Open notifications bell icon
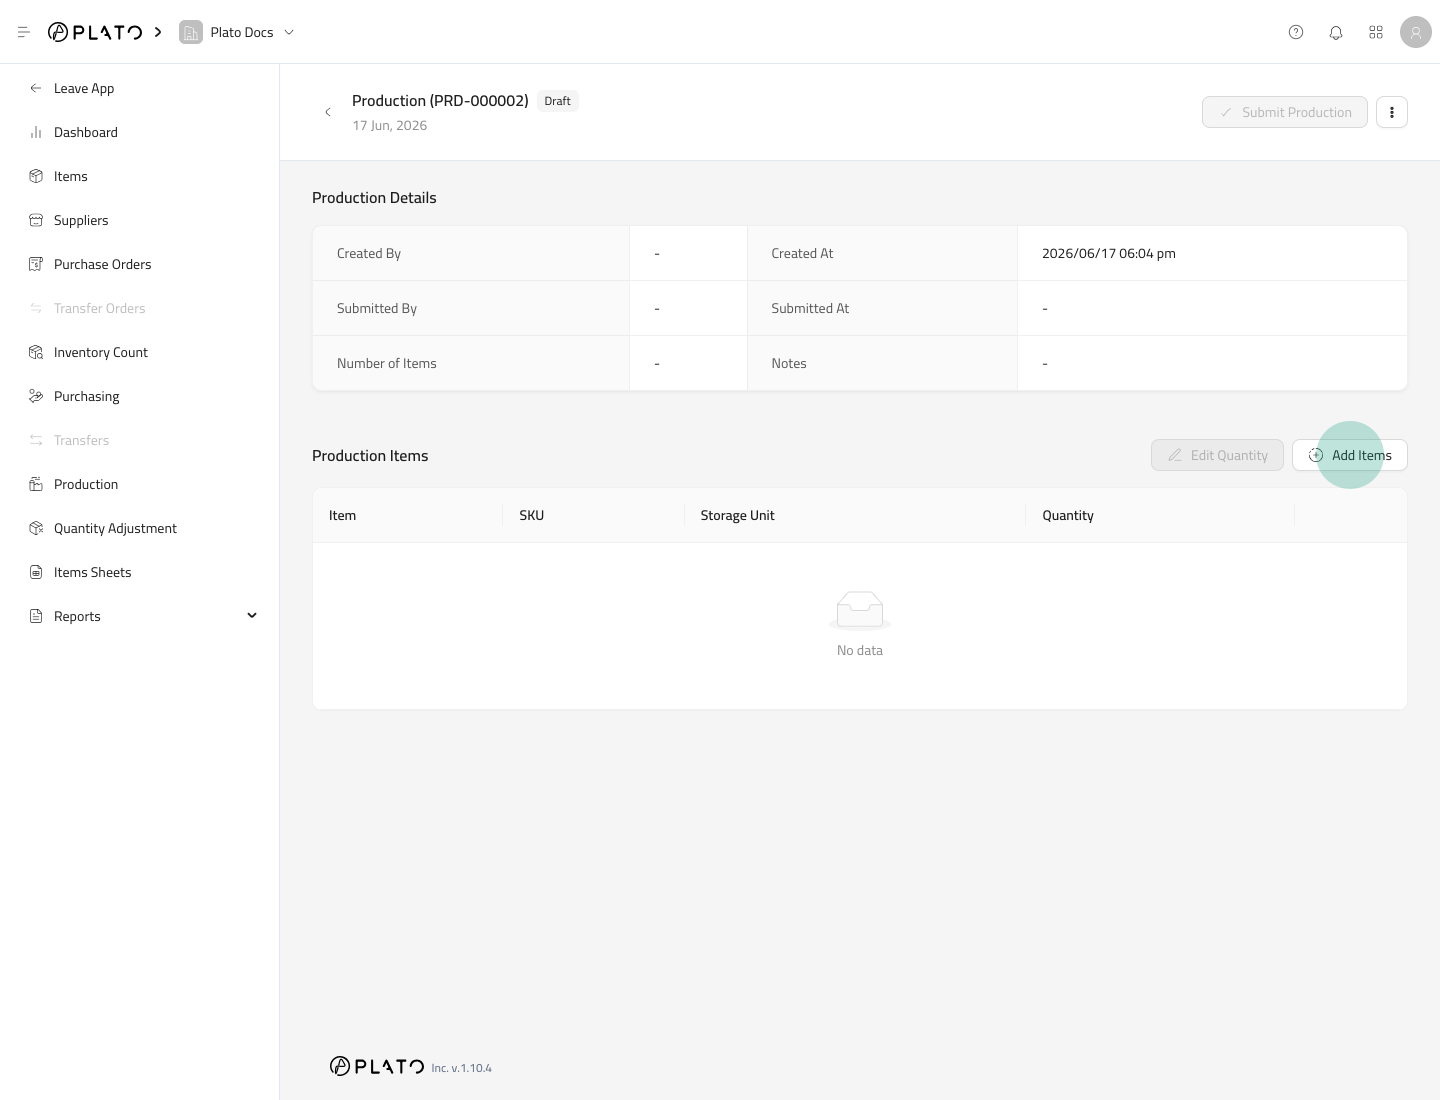 click(x=1336, y=32)
